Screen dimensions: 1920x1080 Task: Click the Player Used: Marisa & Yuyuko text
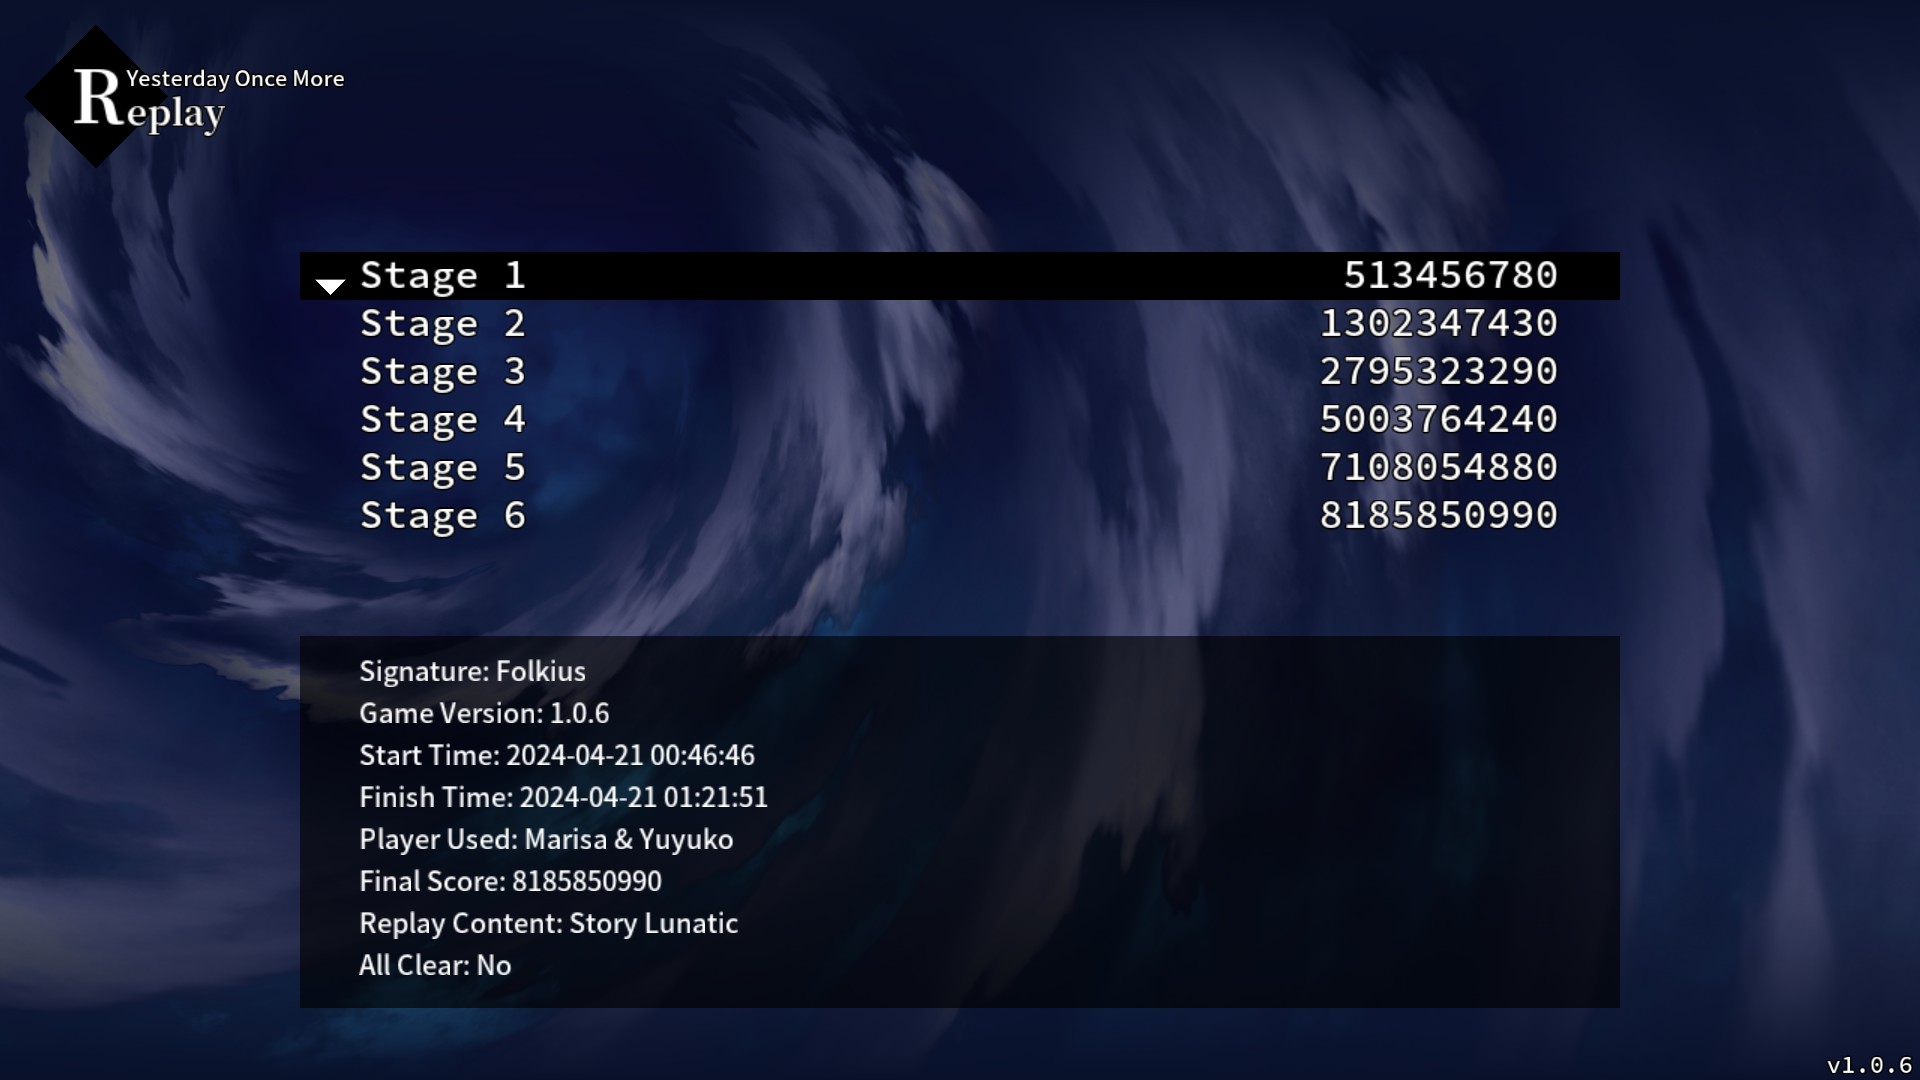click(546, 839)
